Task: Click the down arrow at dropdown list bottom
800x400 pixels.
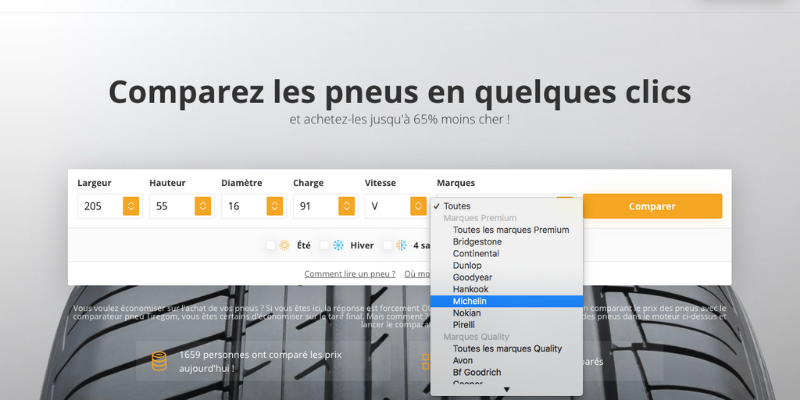Action: pos(506,389)
